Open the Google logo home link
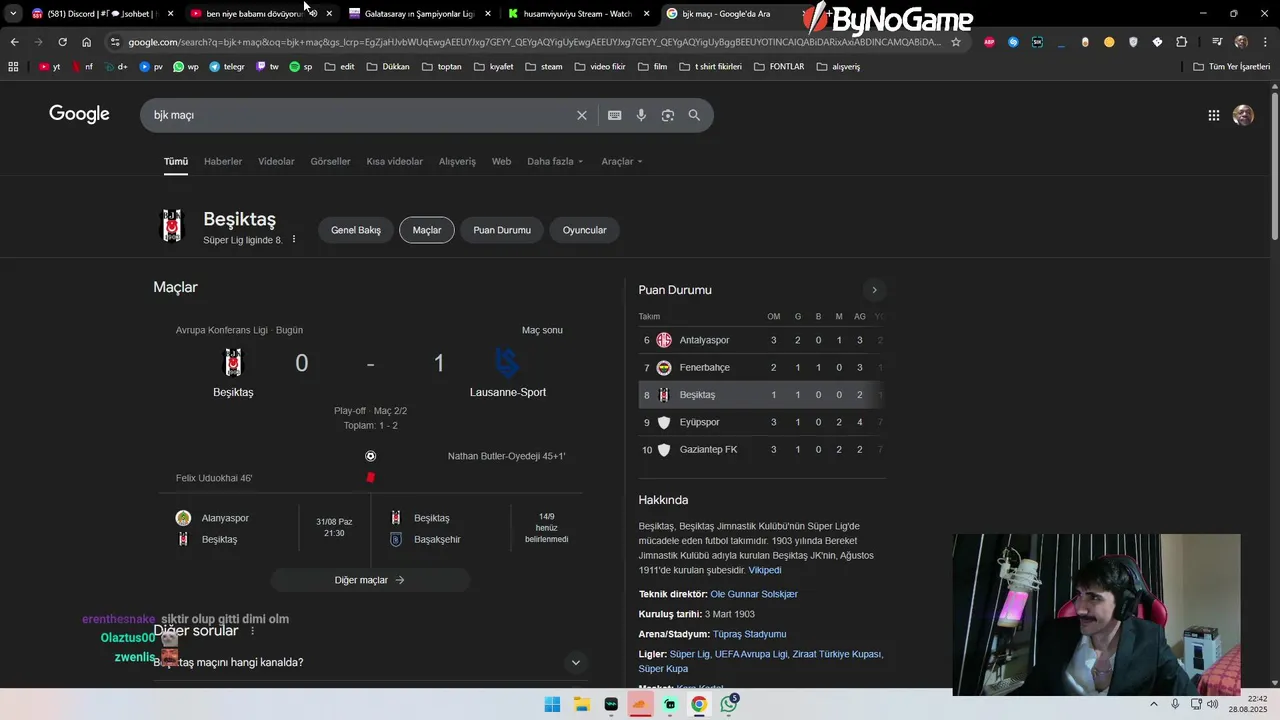This screenshot has height=720, width=1280. click(79, 114)
